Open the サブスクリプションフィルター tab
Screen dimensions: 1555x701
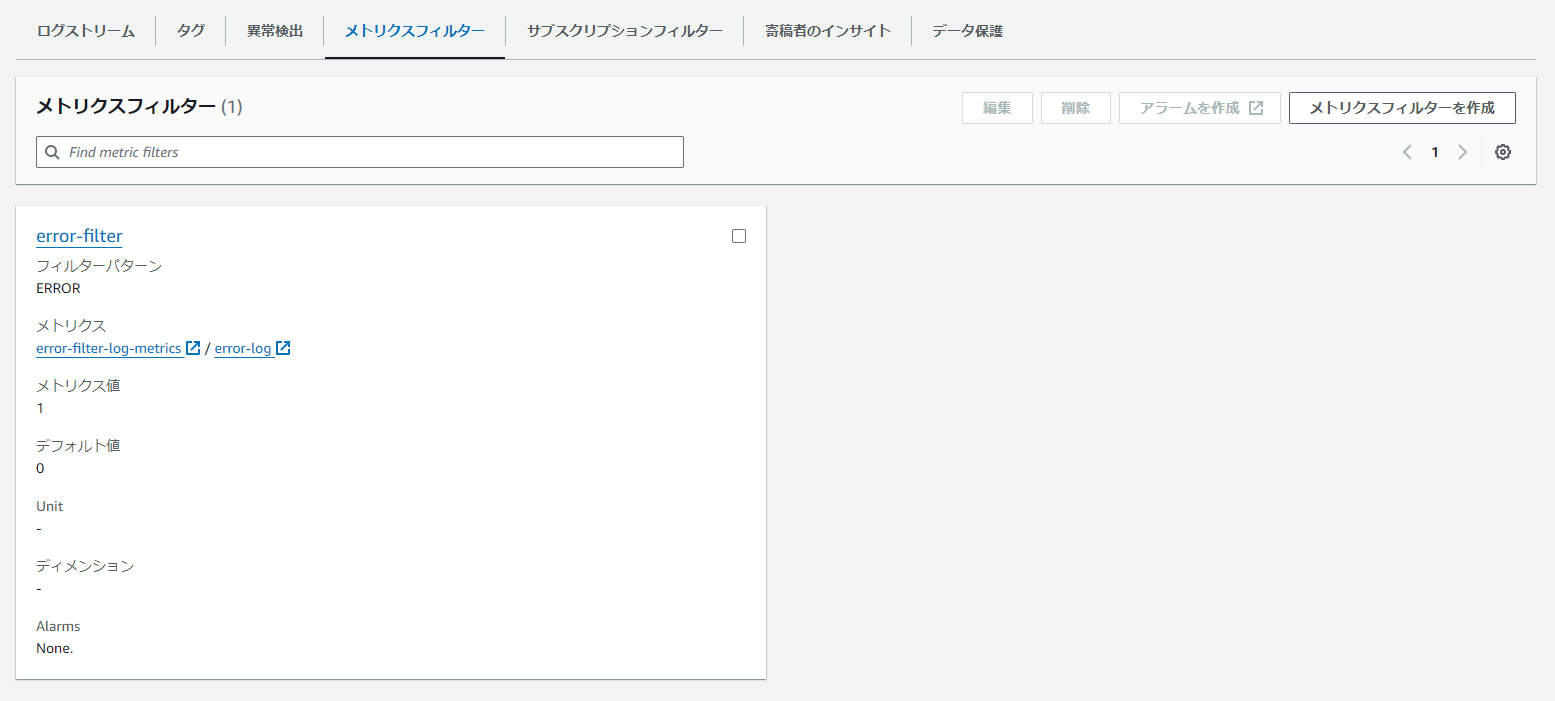[x=625, y=31]
